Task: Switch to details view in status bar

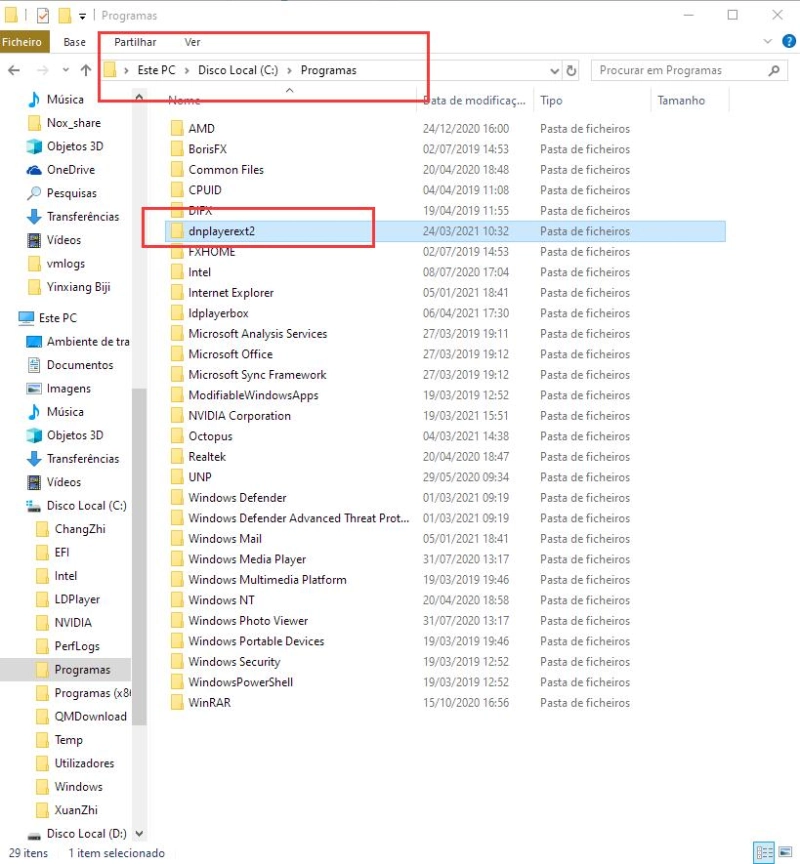Action: click(x=764, y=853)
